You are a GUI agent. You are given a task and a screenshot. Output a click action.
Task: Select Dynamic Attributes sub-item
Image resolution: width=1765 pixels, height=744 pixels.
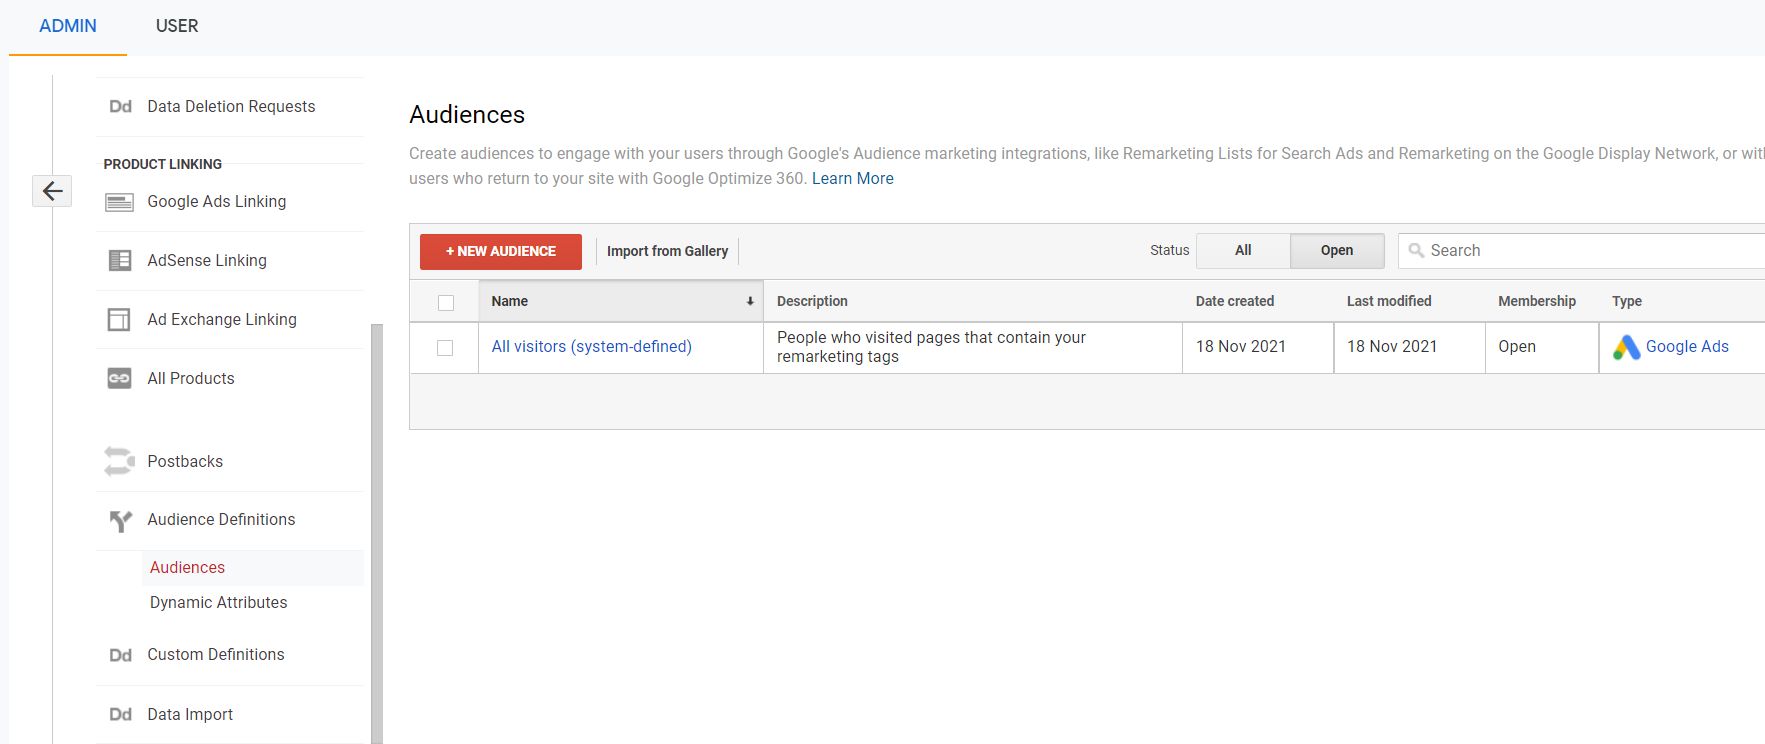218,602
